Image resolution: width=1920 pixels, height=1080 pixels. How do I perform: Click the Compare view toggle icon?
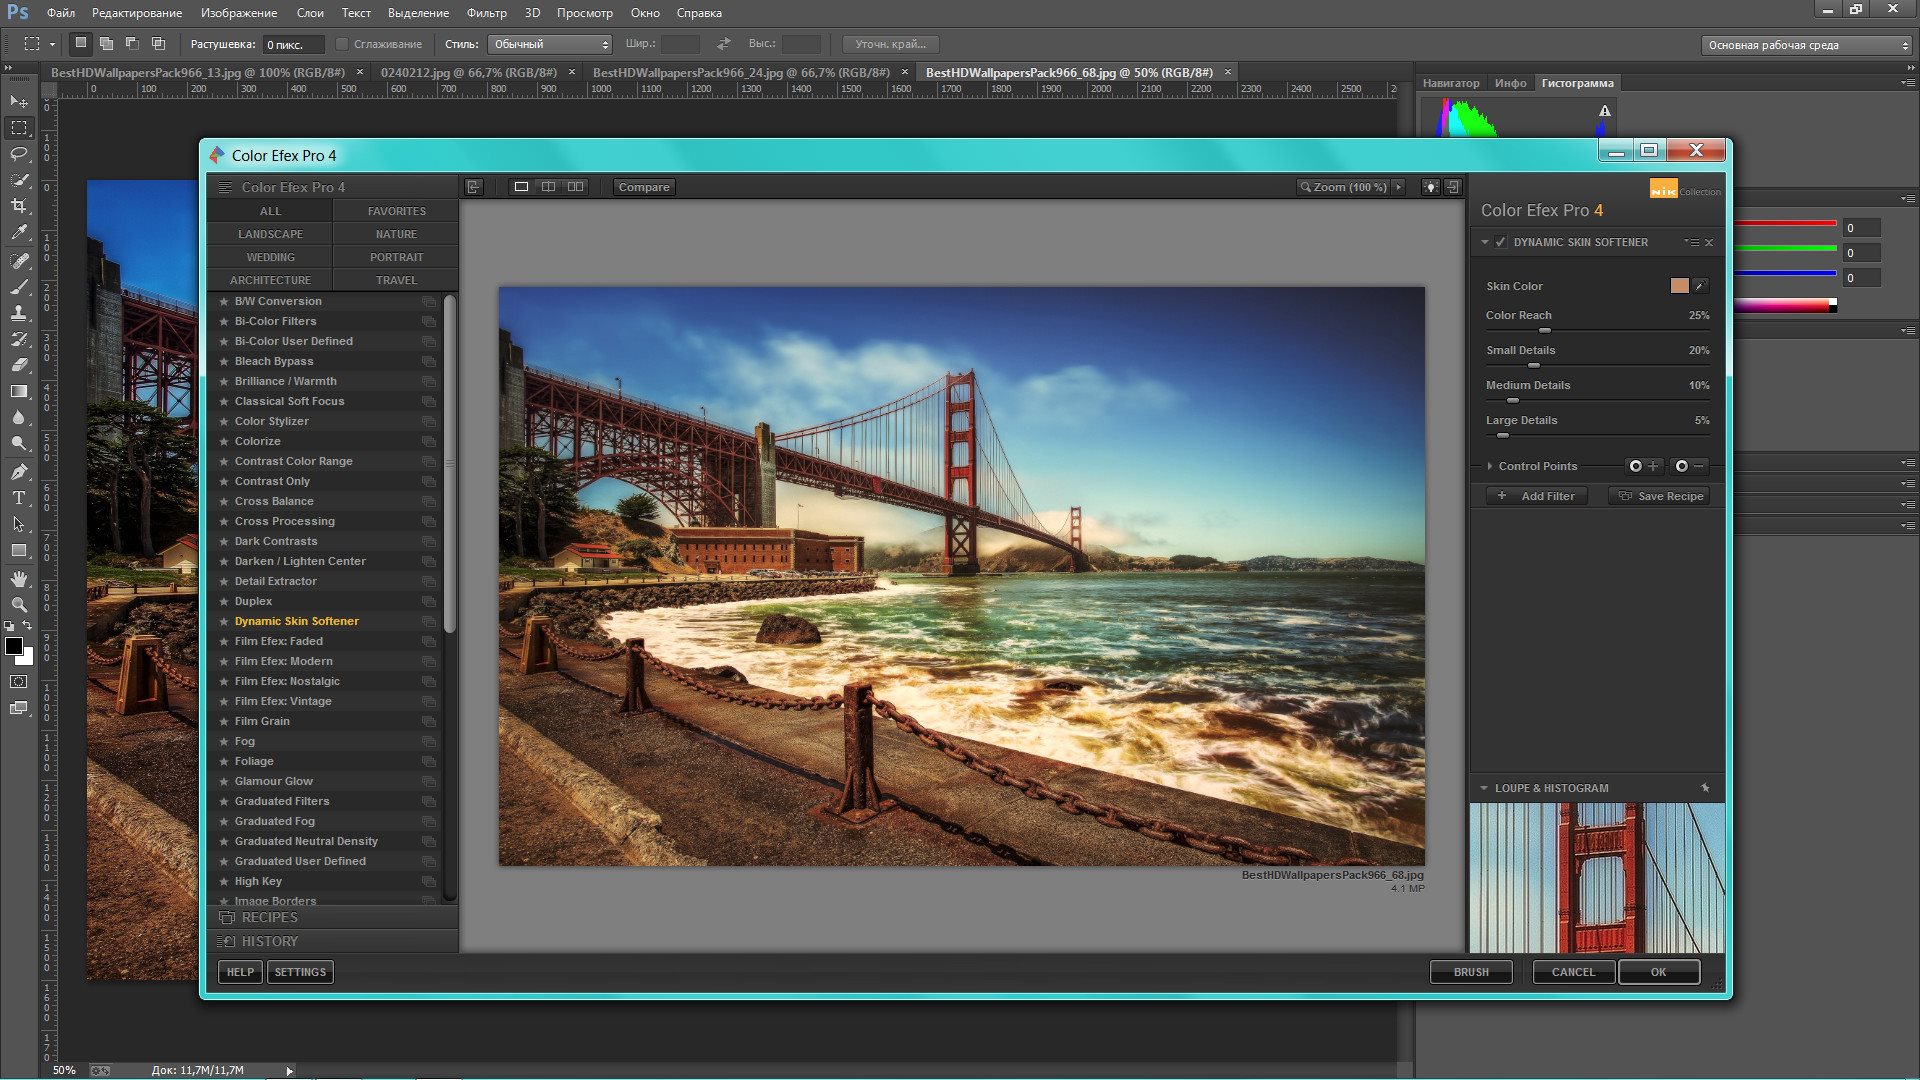click(x=644, y=186)
